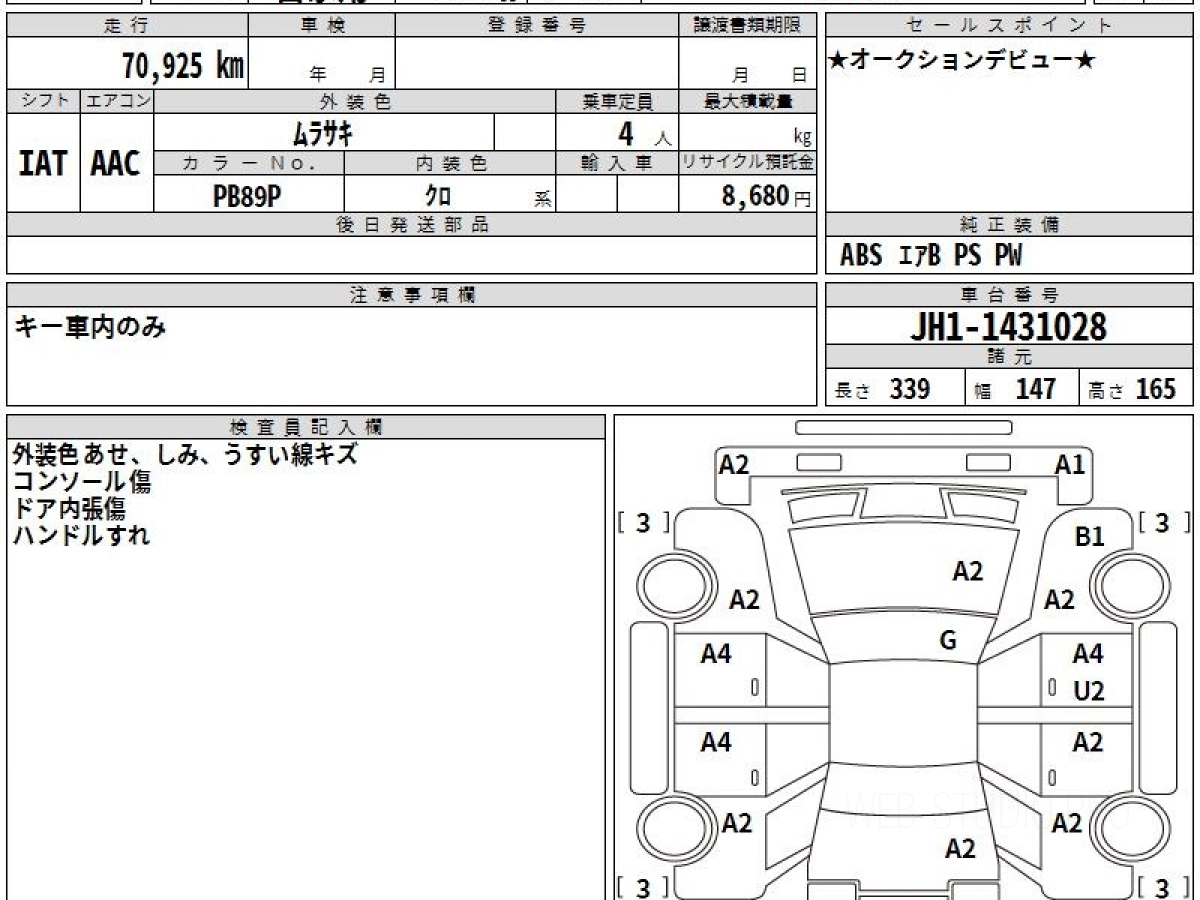The image size is (1200, 900).
Task: Select the 注意事項欄 header
Action: (x=411, y=295)
